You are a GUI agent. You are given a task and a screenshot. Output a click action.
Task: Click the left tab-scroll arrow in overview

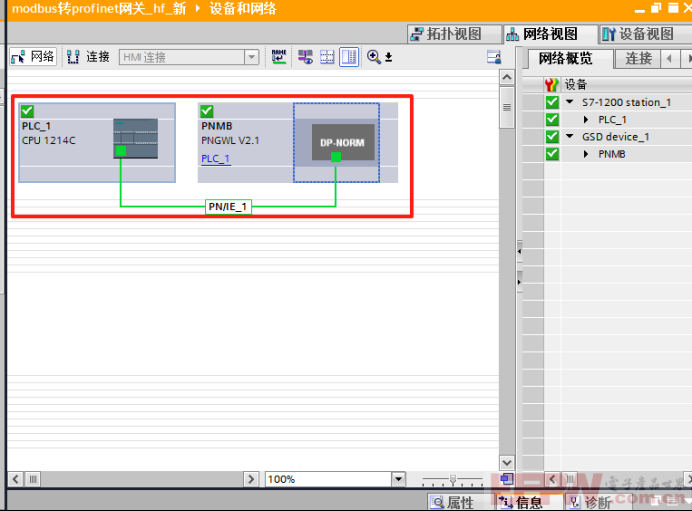[x=670, y=58]
